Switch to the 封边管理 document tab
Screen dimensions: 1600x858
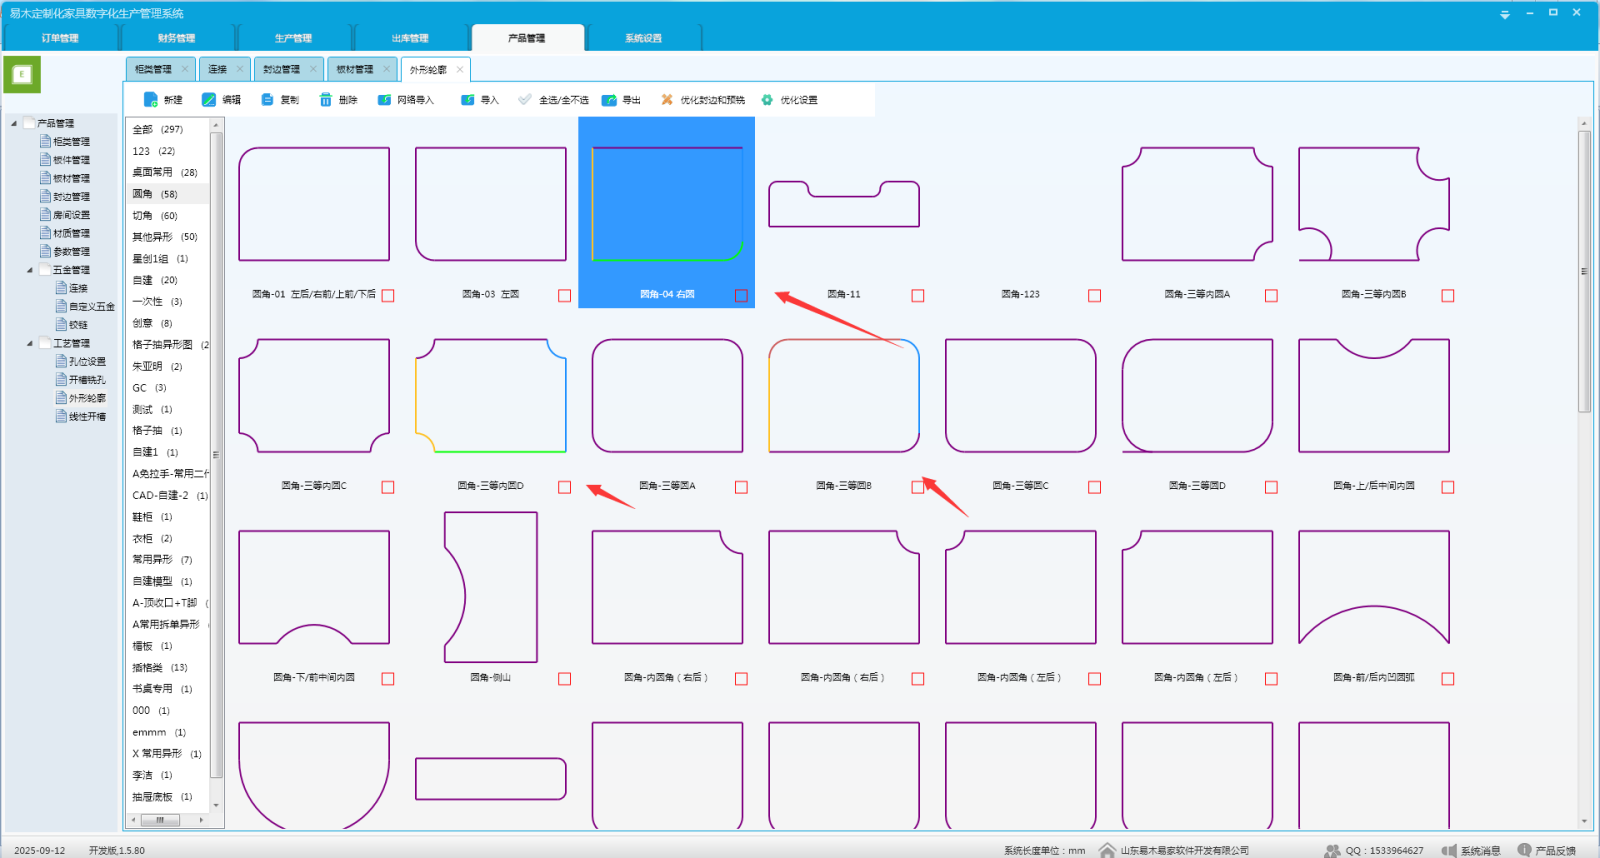(x=281, y=69)
